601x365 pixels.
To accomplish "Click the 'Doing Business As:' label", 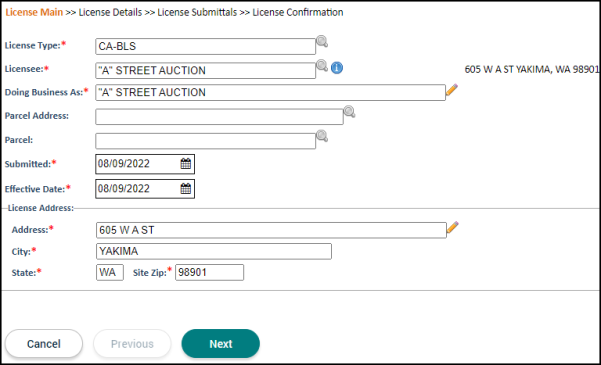I will (44, 92).
